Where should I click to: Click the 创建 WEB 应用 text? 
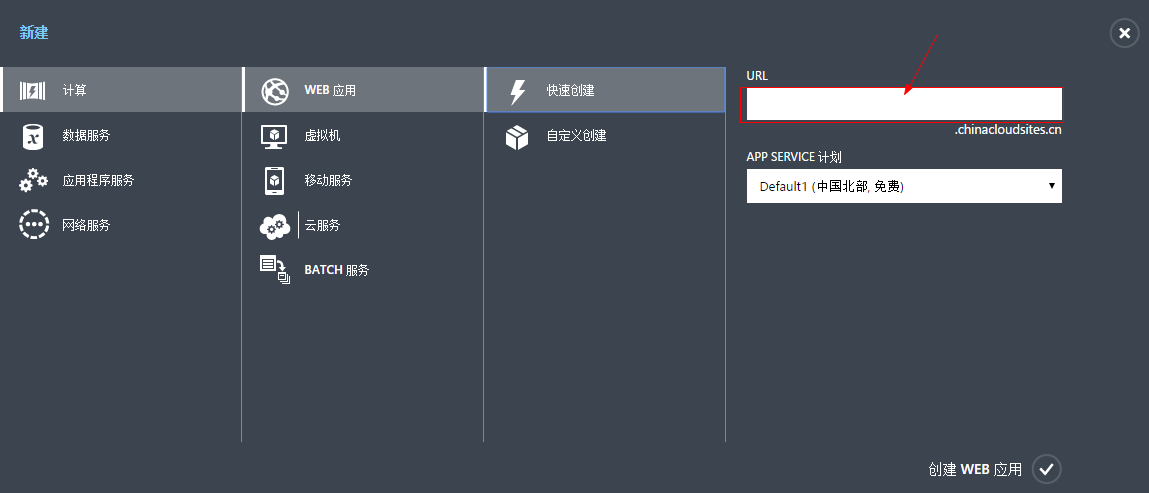(x=975, y=469)
